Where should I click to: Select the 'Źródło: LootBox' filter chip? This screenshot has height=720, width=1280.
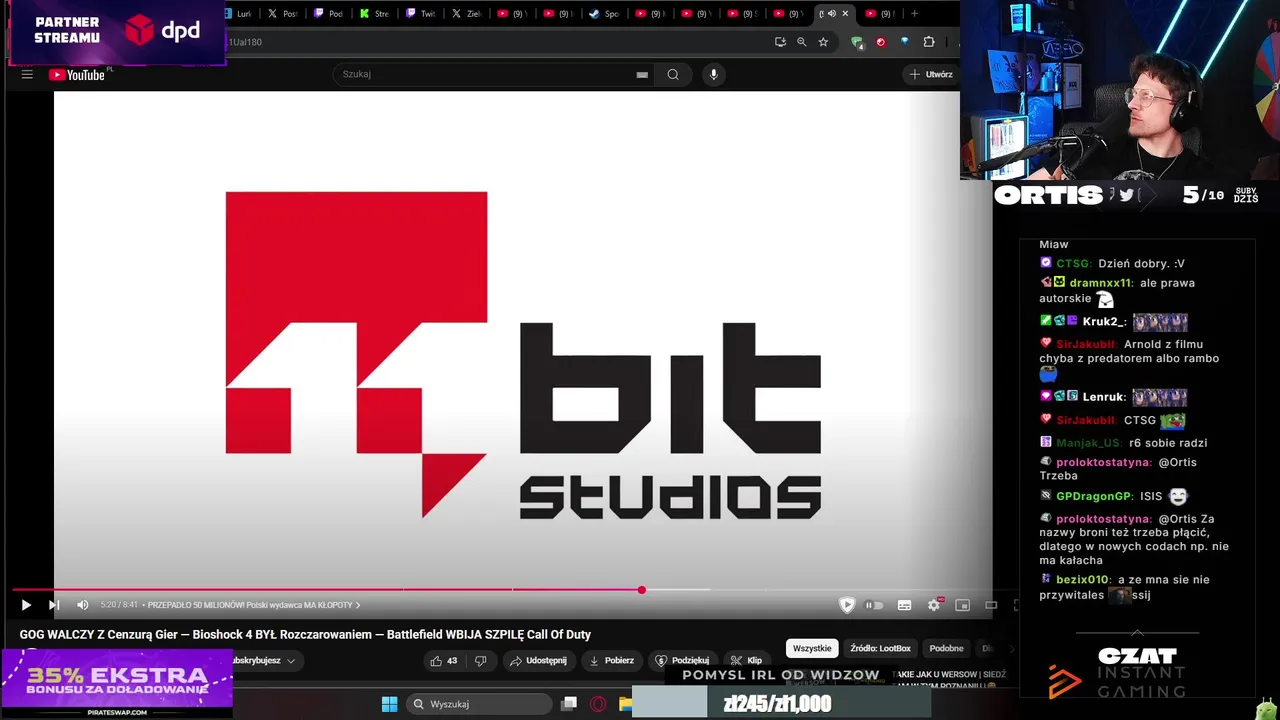pyautogui.click(x=881, y=649)
